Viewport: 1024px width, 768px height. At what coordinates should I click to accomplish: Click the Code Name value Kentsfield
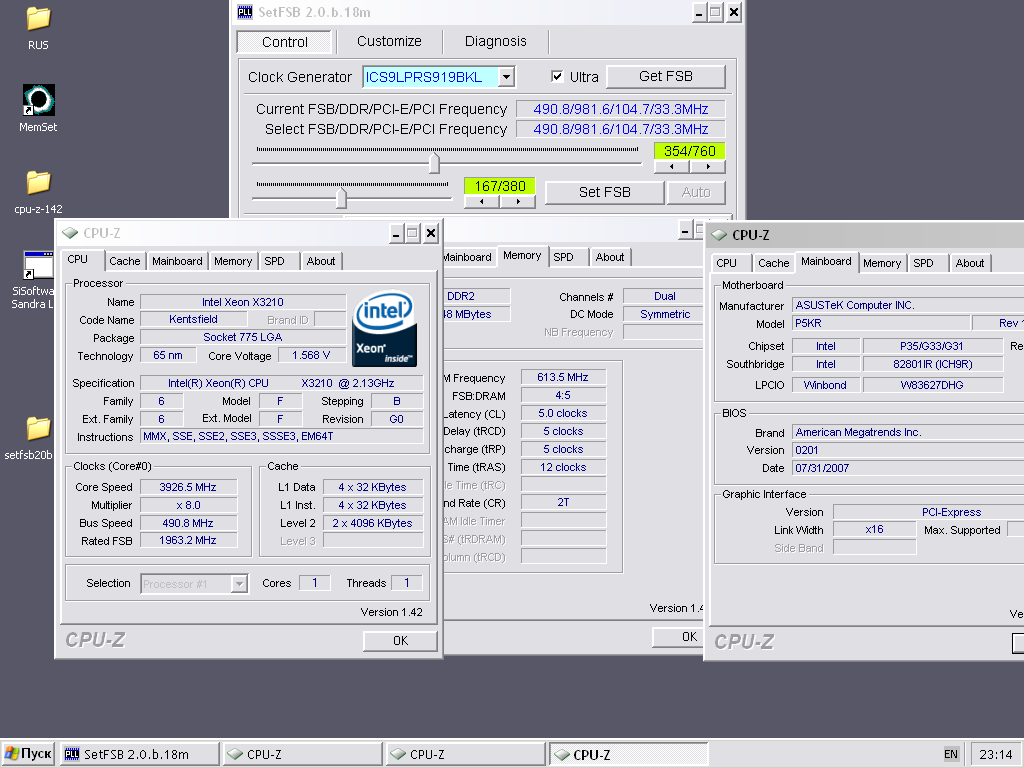click(193, 319)
